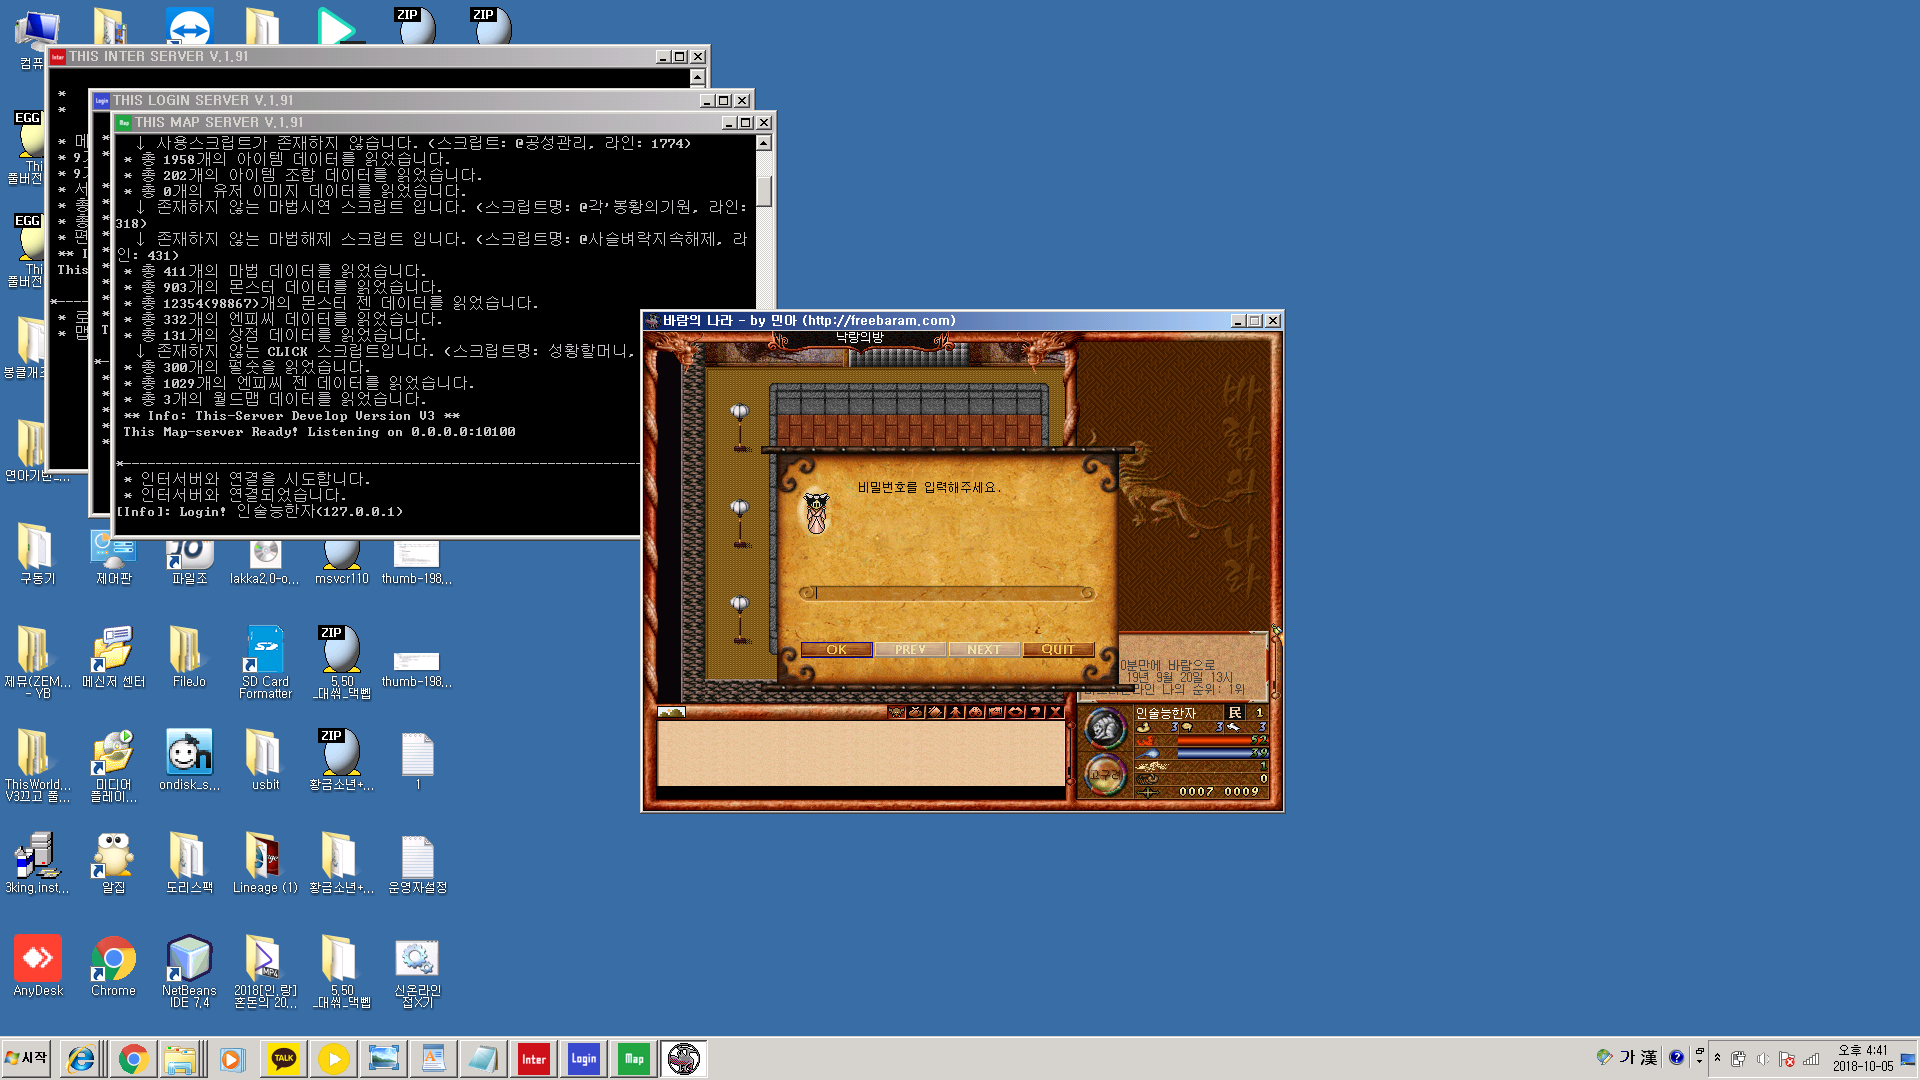
Task: Open Windows Explorer from taskbar
Action: pyautogui.click(x=180, y=1059)
